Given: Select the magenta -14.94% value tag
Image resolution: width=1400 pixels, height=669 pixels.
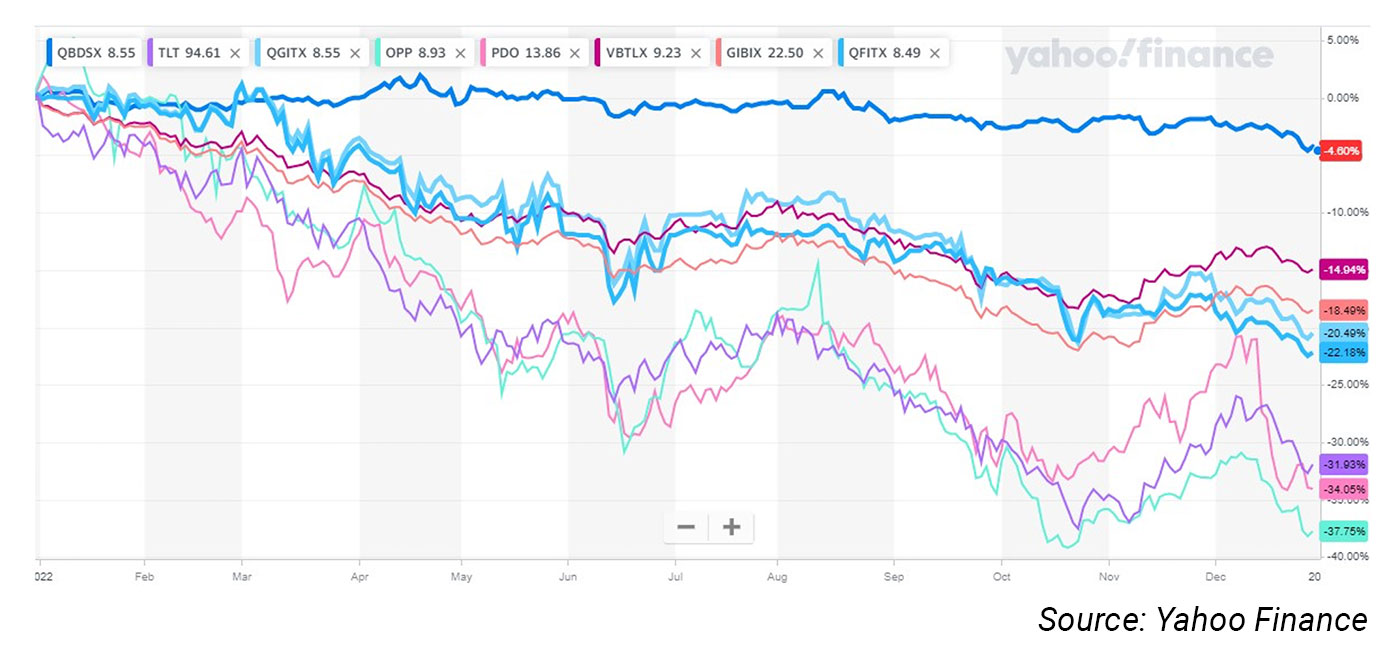Looking at the screenshot, I should (x=1343, y=269).
